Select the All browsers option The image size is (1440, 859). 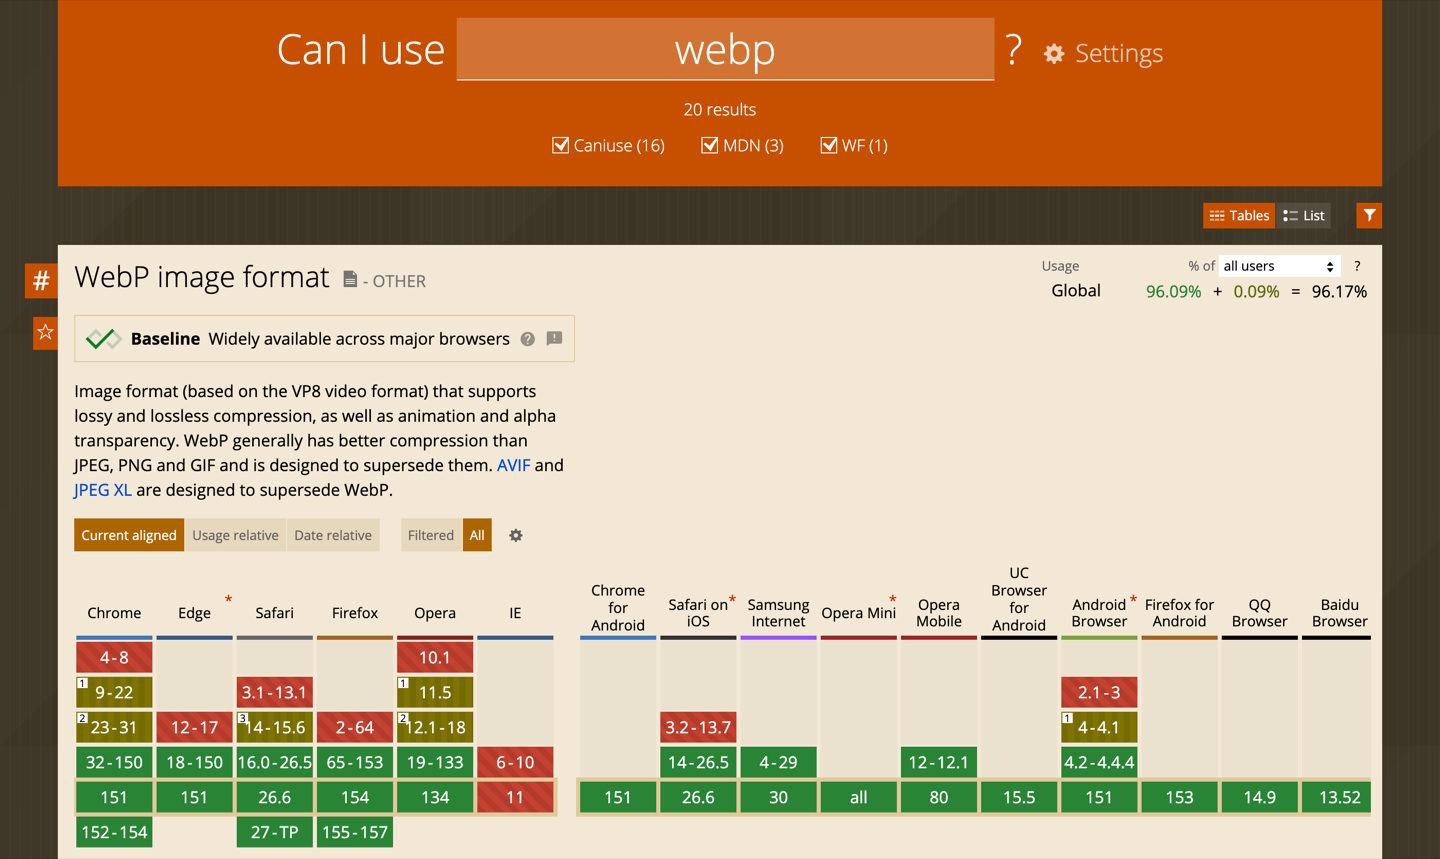[x=477, y=535]
